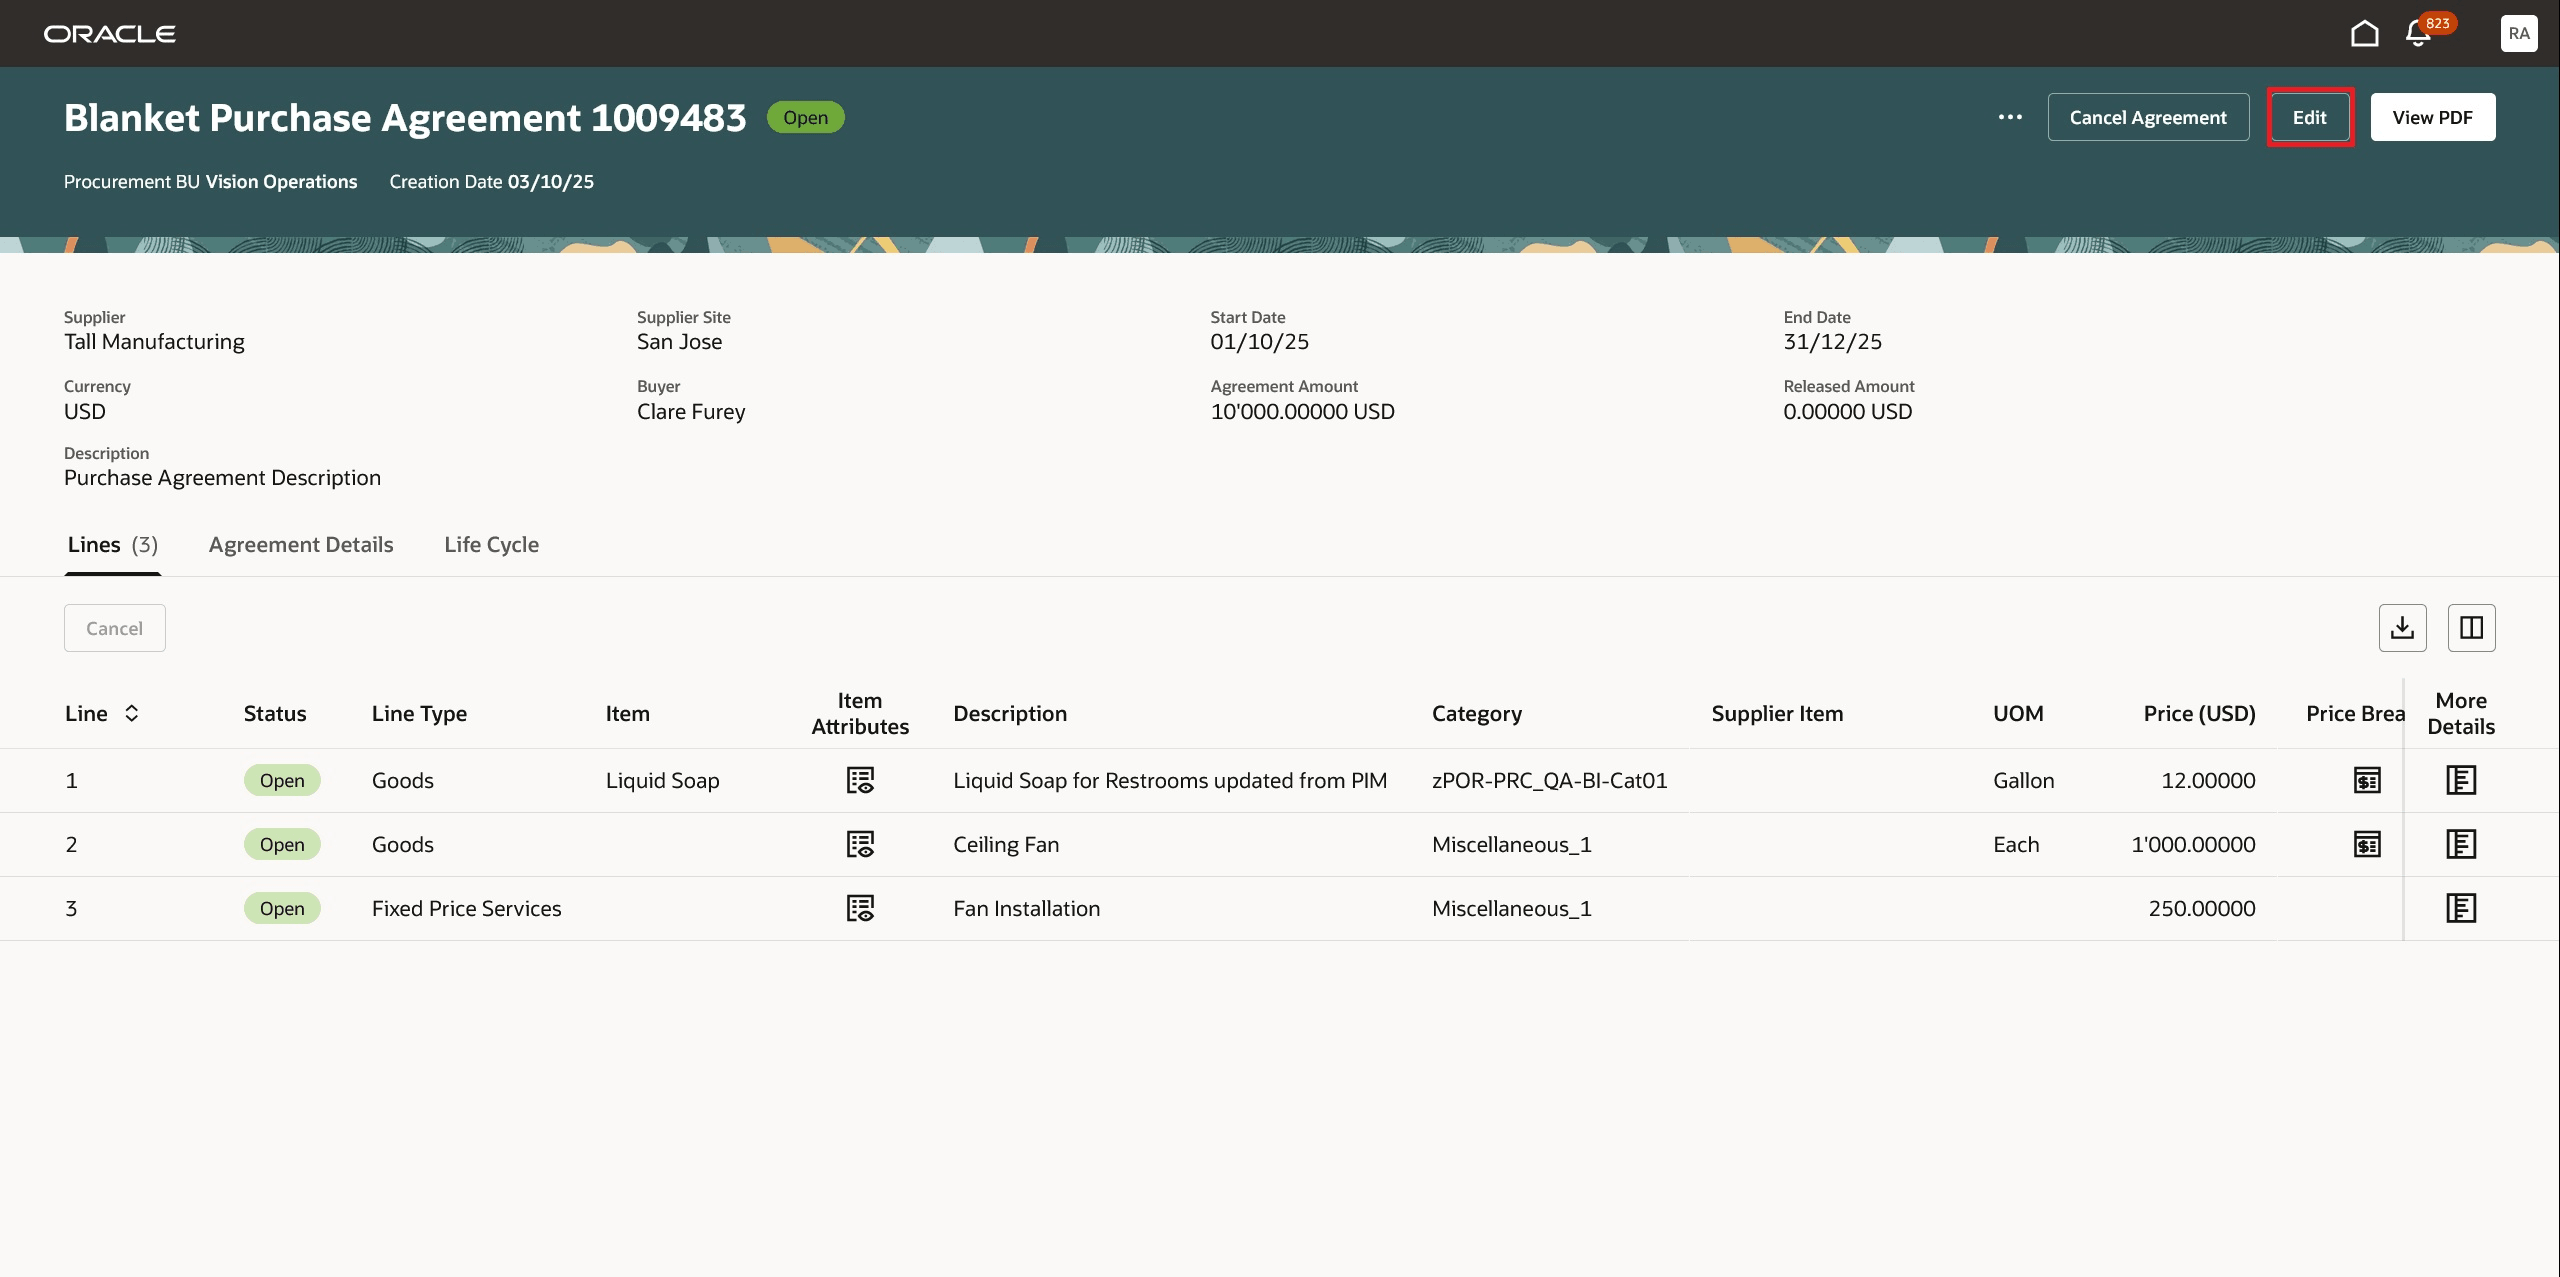
Task: Edit the blanket purchase agreement
Action: [2310, 117]
